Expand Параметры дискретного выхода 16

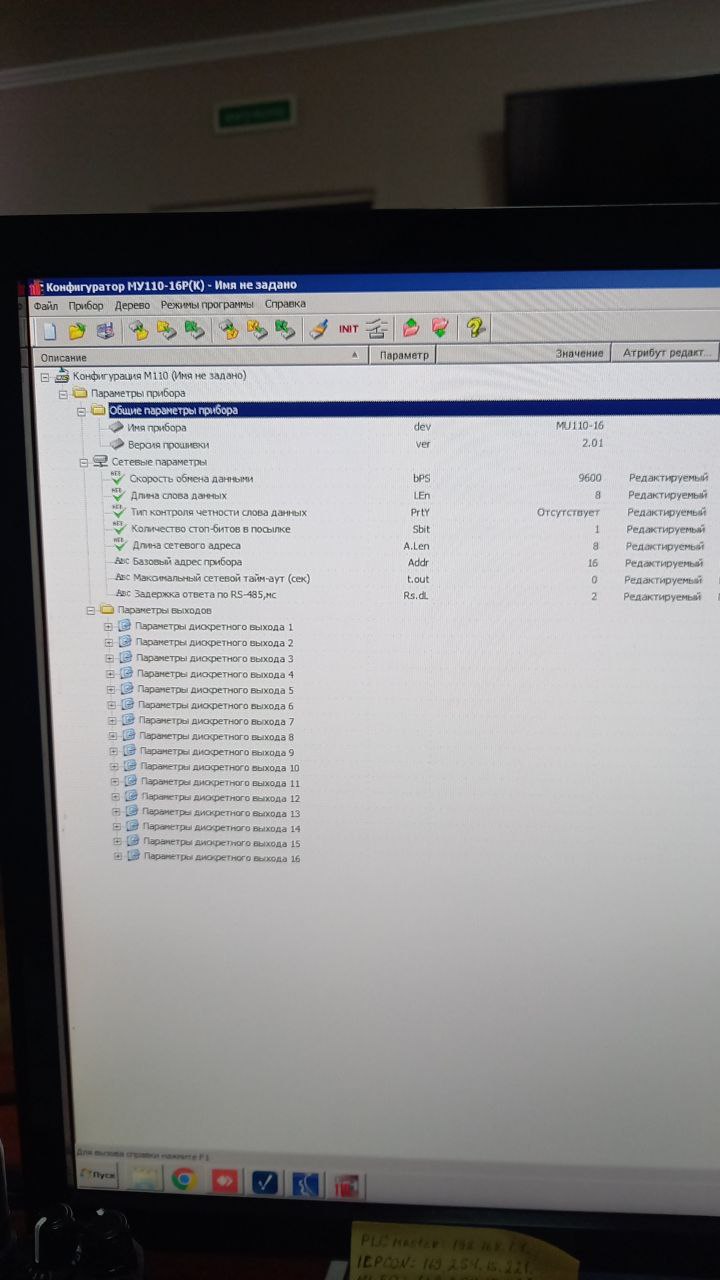(118, 857)
